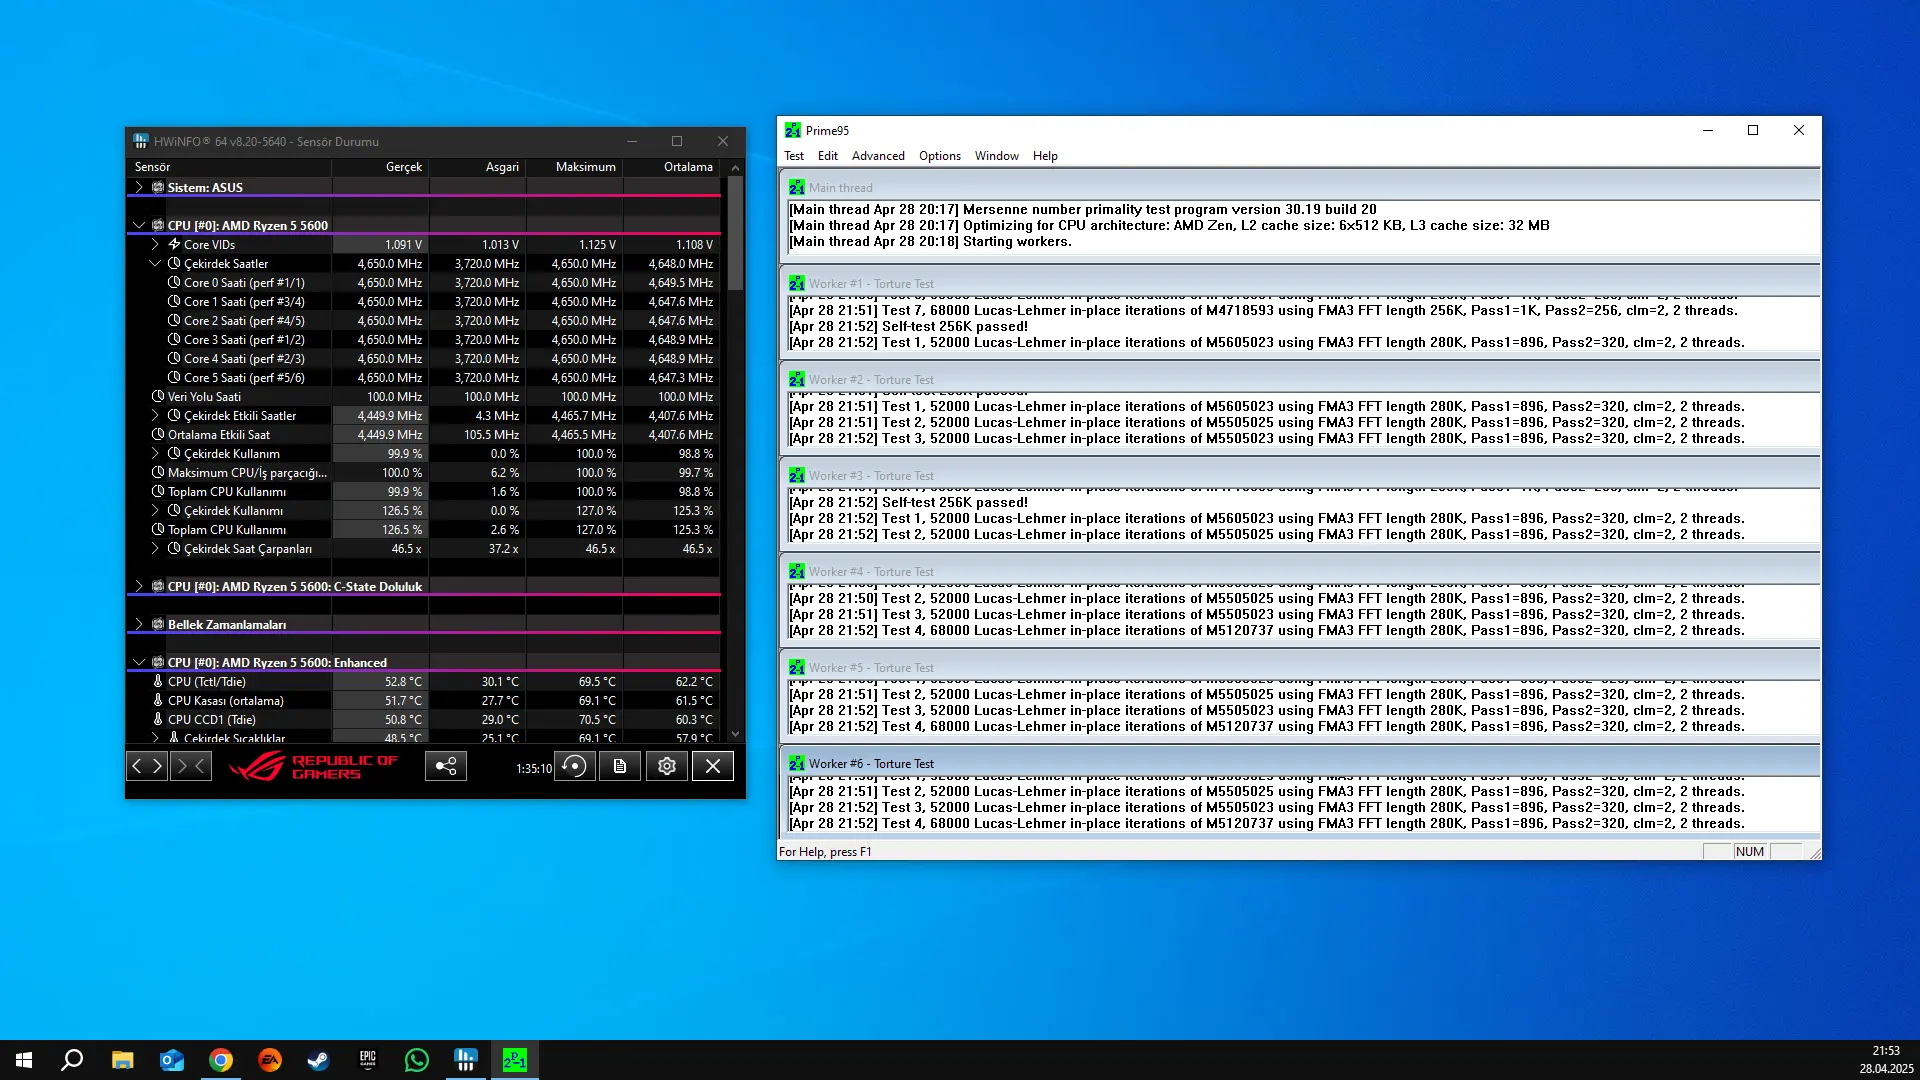This screenshot has height=1080, width=1920.
Task: Select the CPU CCD1 (Tdie) row
Action: pos(423,719)
